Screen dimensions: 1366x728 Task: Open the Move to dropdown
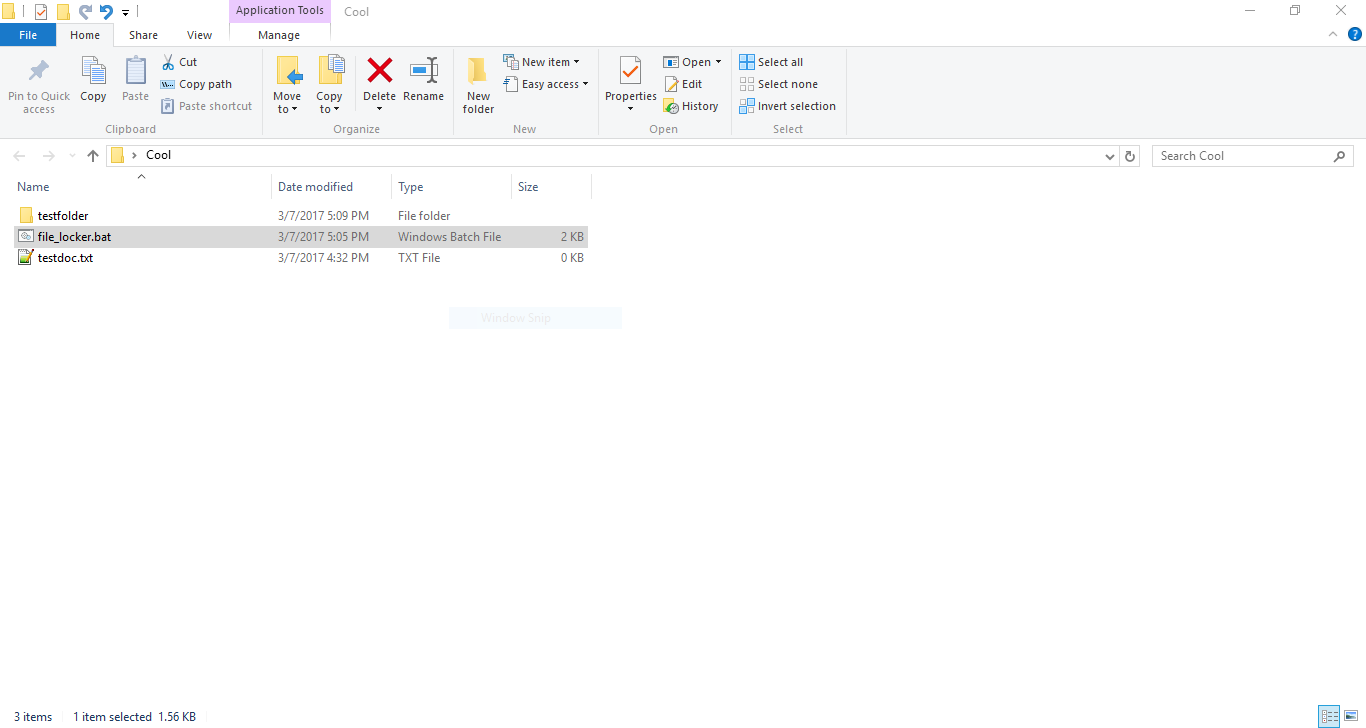pos(287,84)
